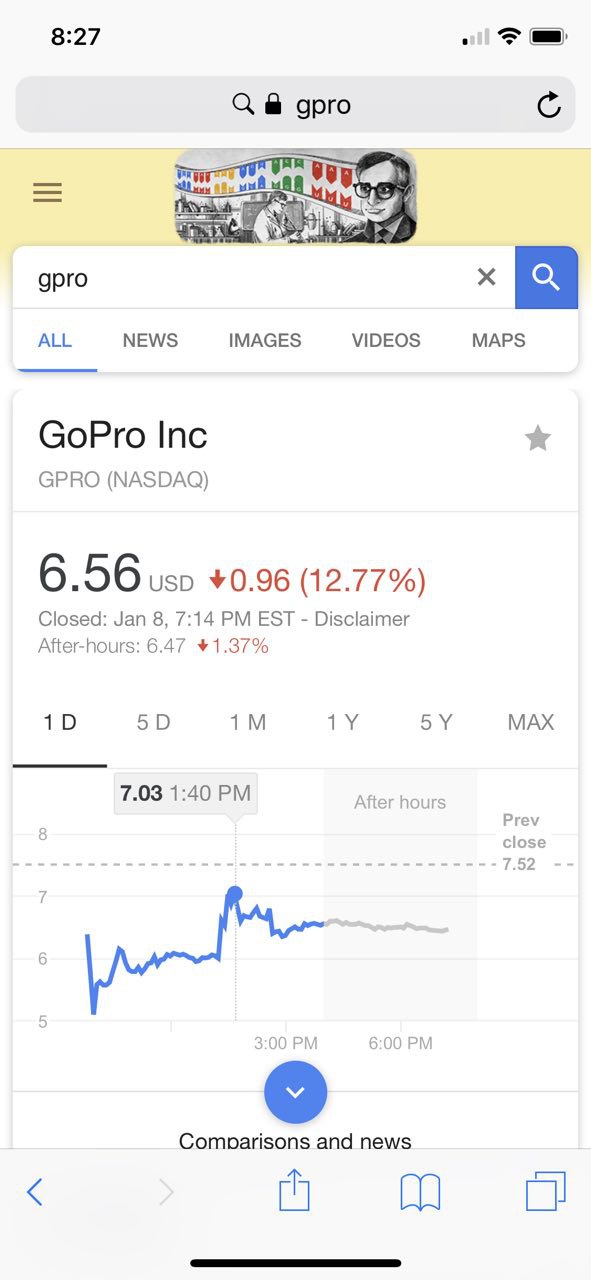Click the Google doodle image
Viewport: 591px width, 1280px height.
point(295,195)
